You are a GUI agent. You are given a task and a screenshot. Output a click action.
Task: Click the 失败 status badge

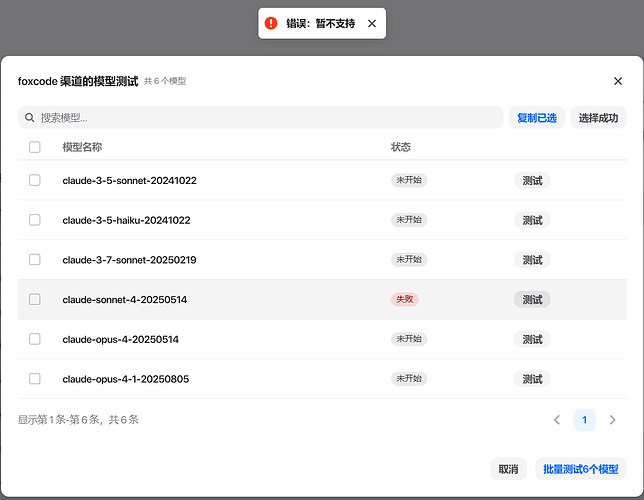405,299
